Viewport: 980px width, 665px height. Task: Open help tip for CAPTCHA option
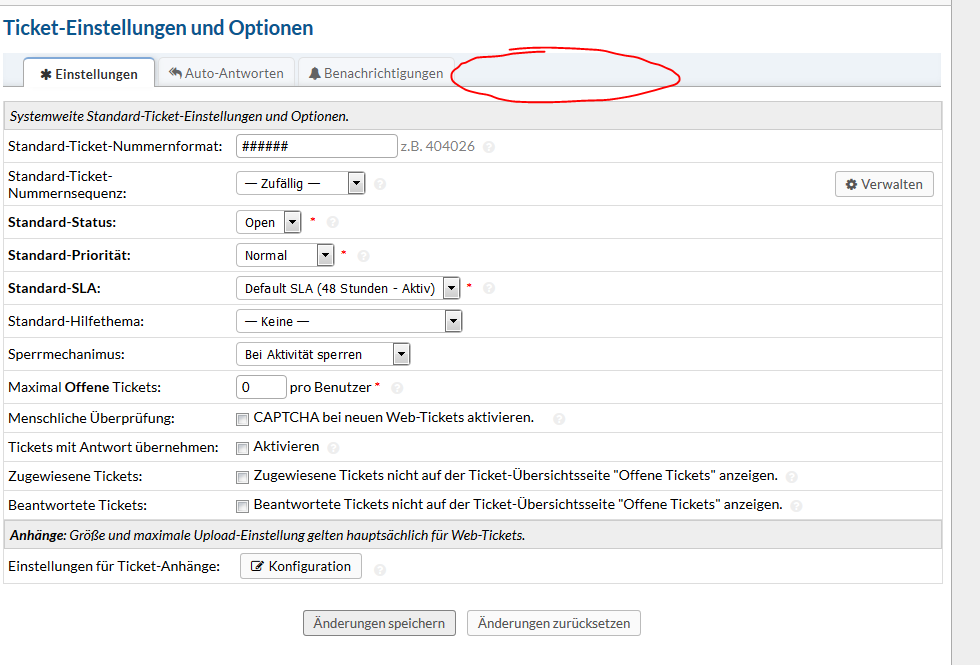pyautogui.click(x=559, y=419)
